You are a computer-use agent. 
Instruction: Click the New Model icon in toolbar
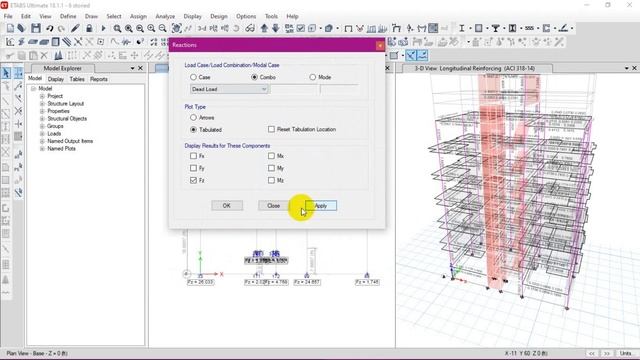pyautogui.click(x=10, y=28)
